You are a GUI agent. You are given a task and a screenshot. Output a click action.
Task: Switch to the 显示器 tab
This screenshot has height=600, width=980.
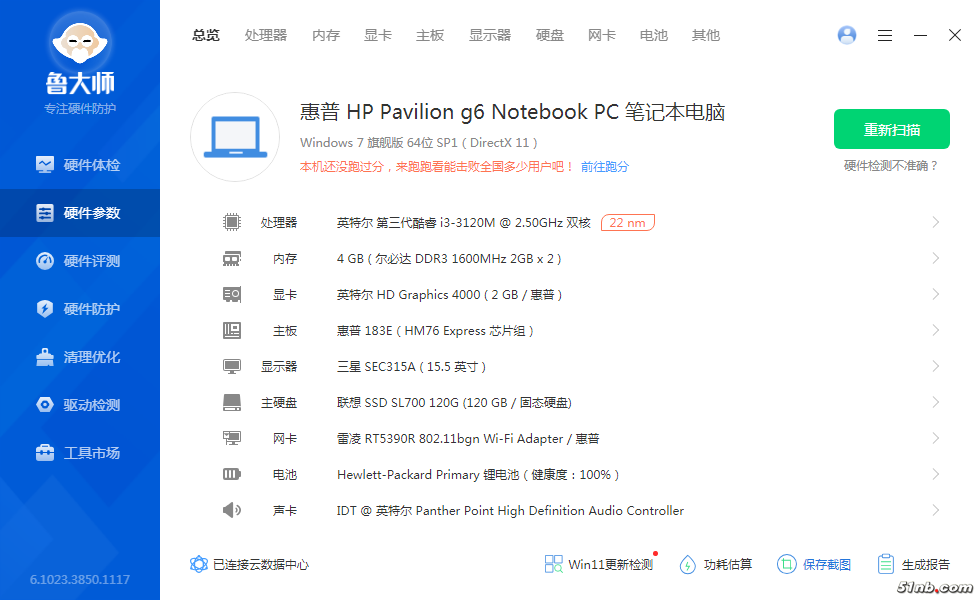490,35
